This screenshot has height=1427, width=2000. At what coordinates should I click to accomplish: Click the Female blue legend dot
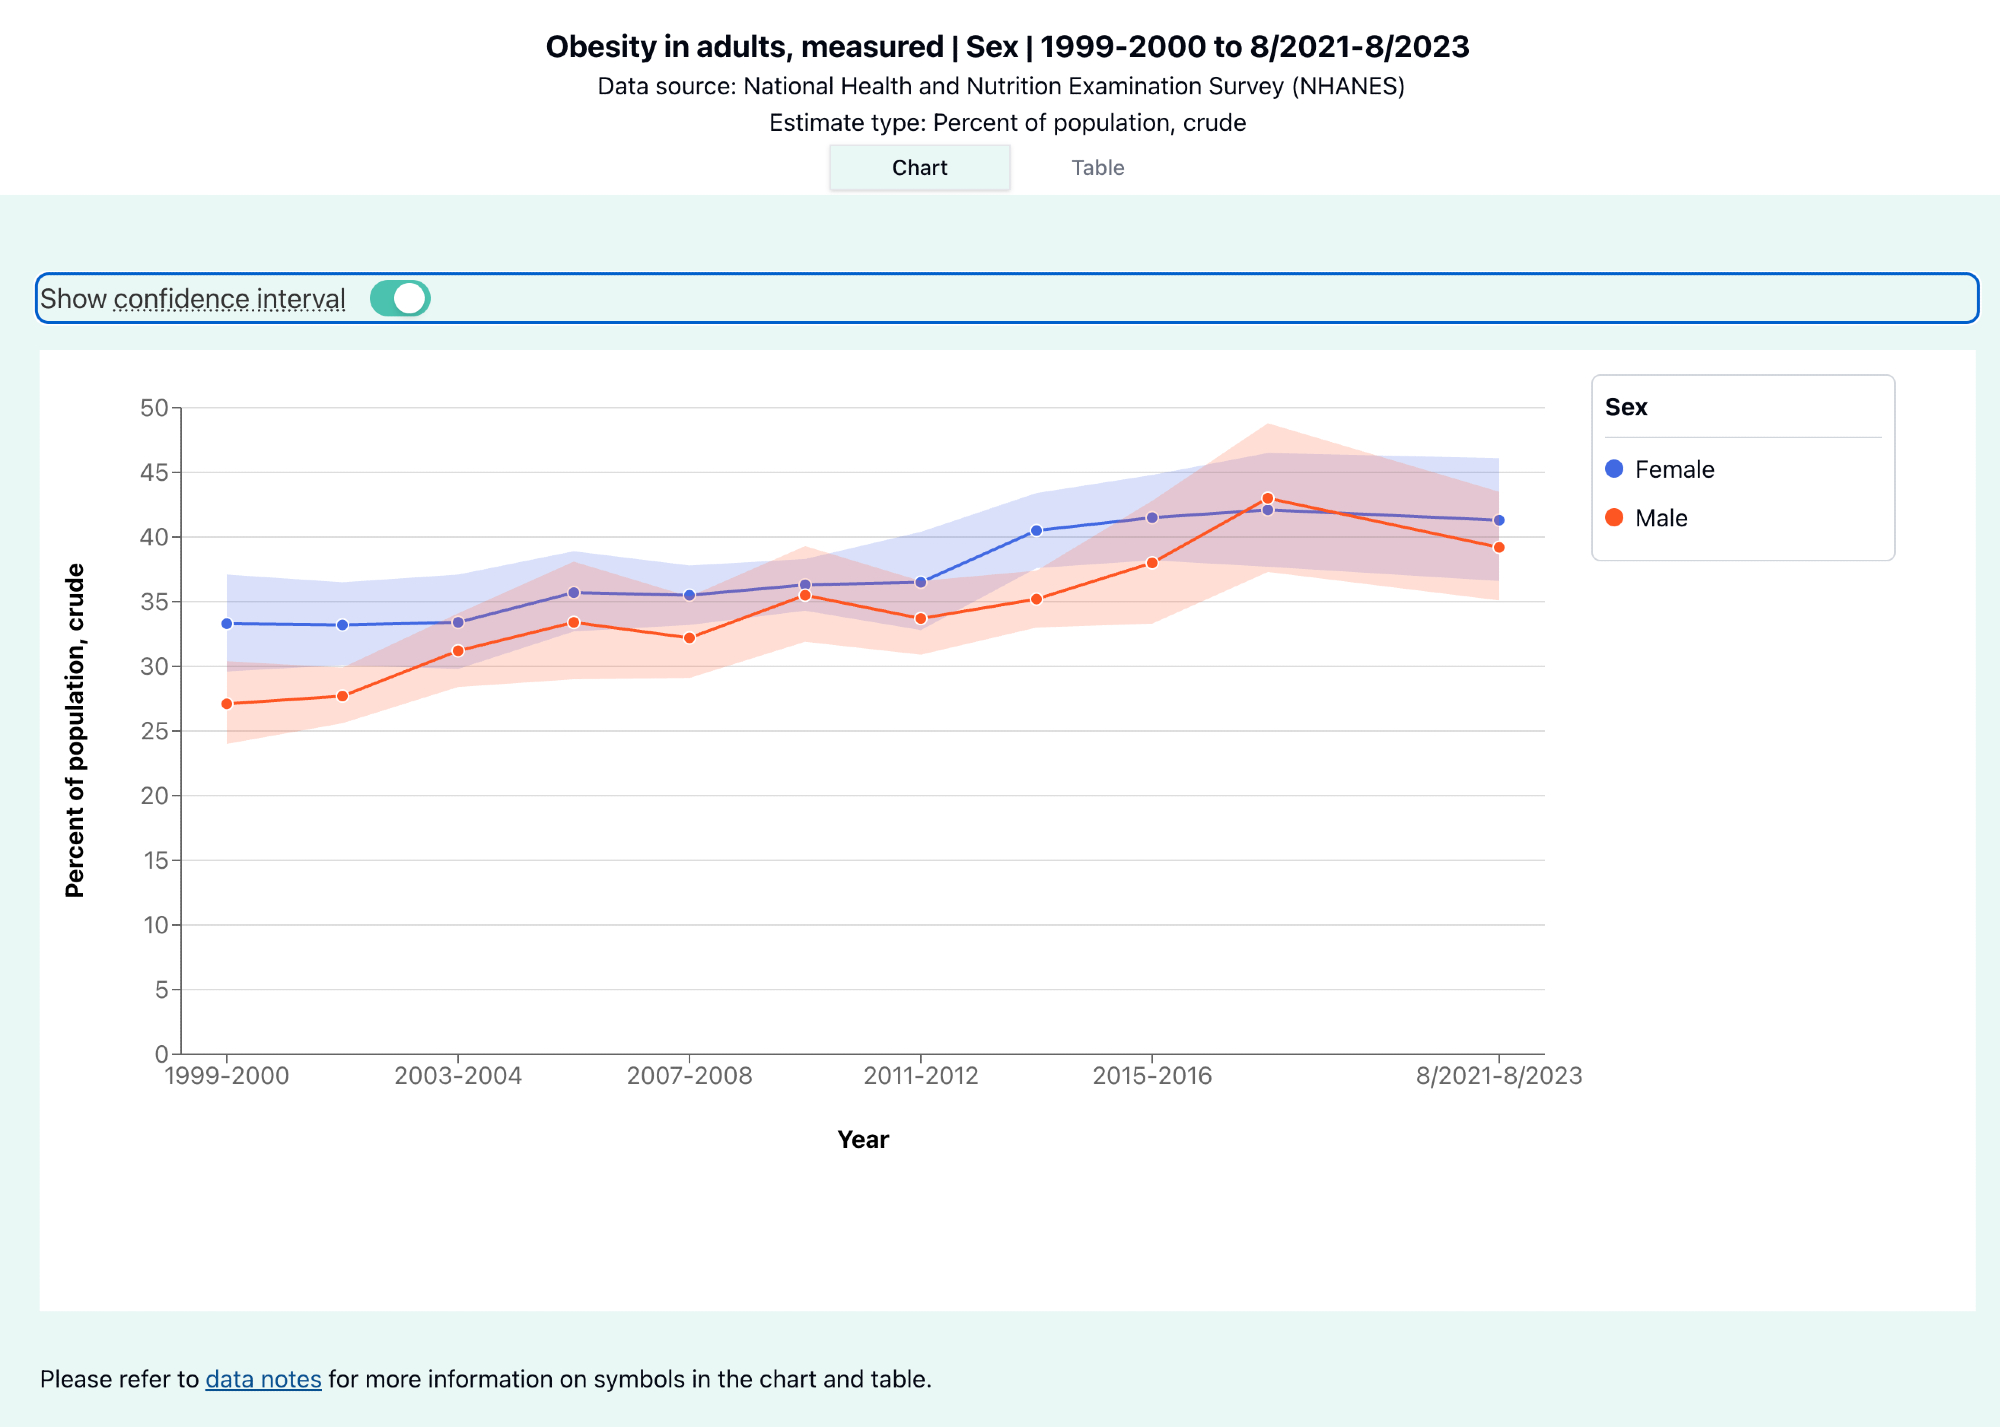pyautogui.click(x=1614, y=469)
